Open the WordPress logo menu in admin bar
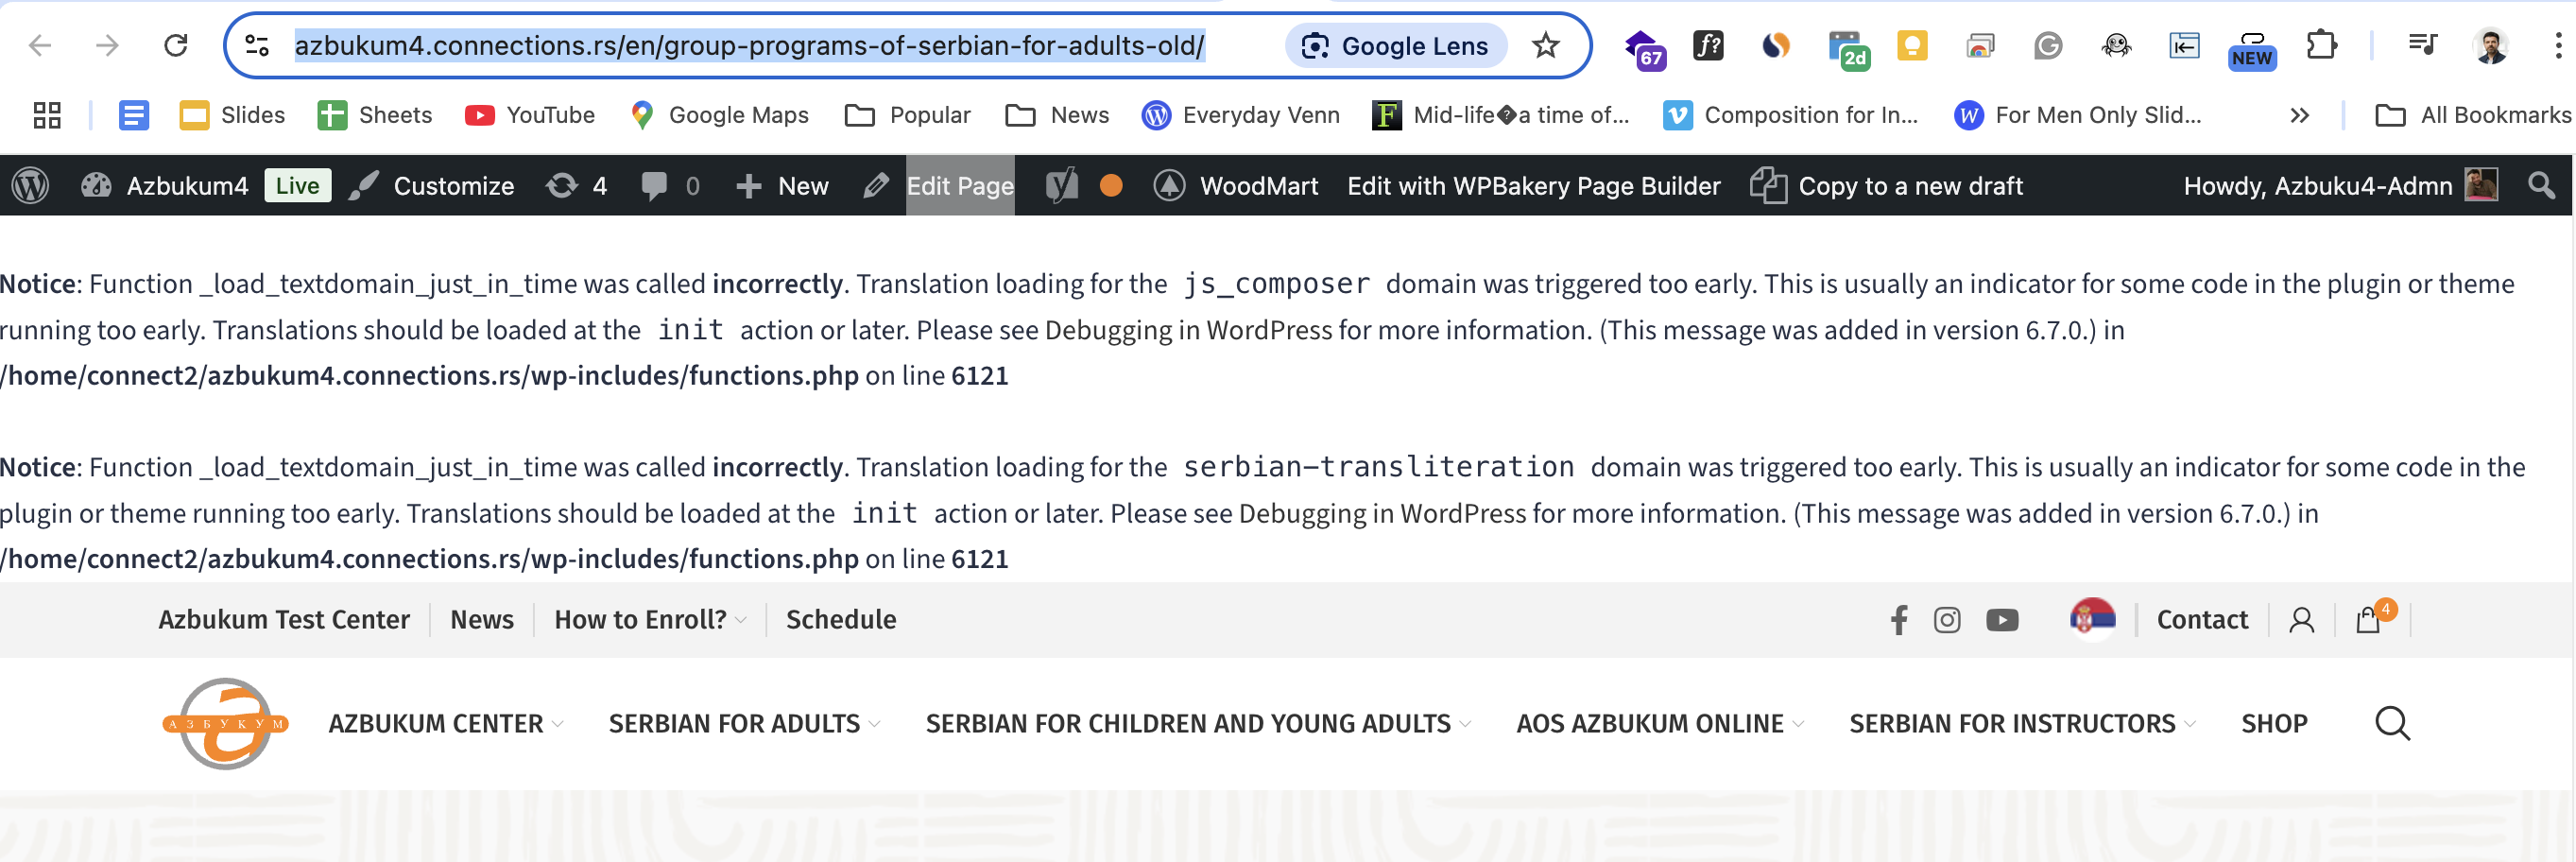Screen dimensions: 2576x862 30,186
